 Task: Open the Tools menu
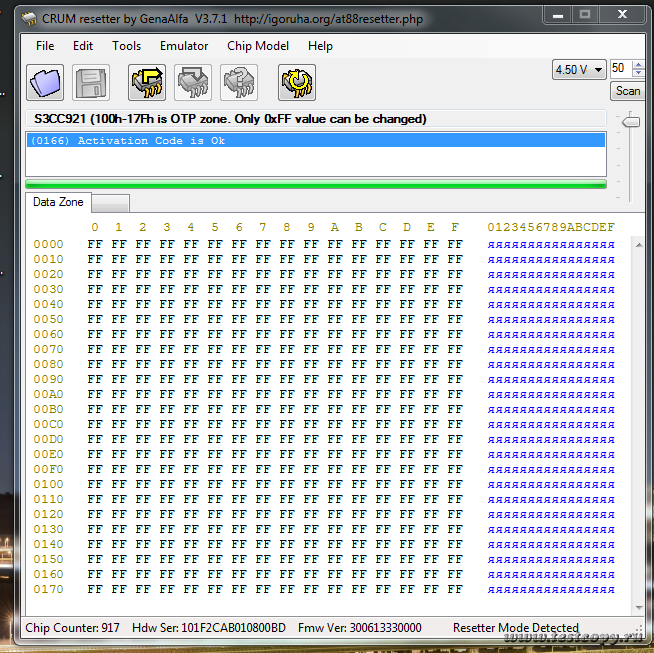(x=126, y=46)
